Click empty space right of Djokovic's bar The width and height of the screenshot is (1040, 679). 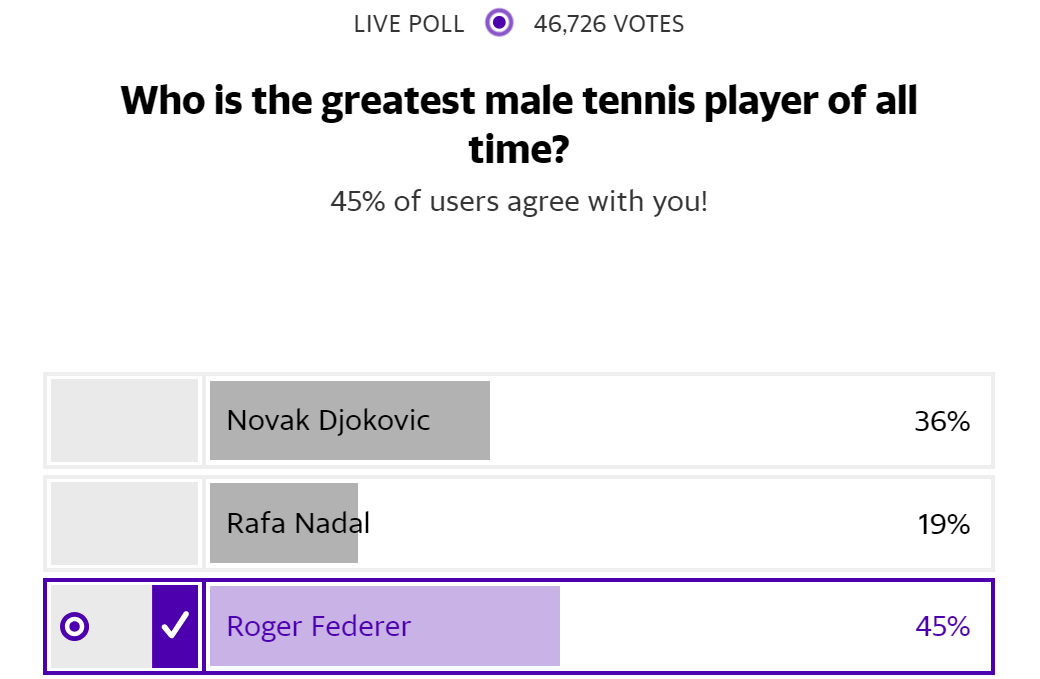click(690, 421)
